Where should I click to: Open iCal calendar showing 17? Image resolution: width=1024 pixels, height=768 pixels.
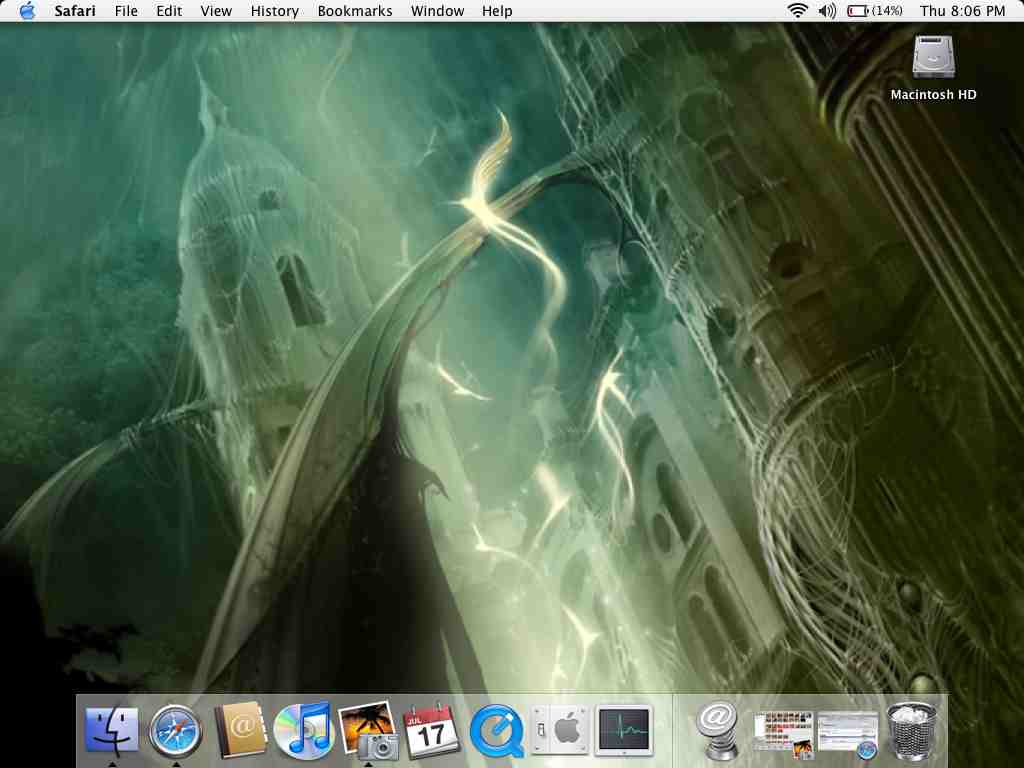[432, 730]
